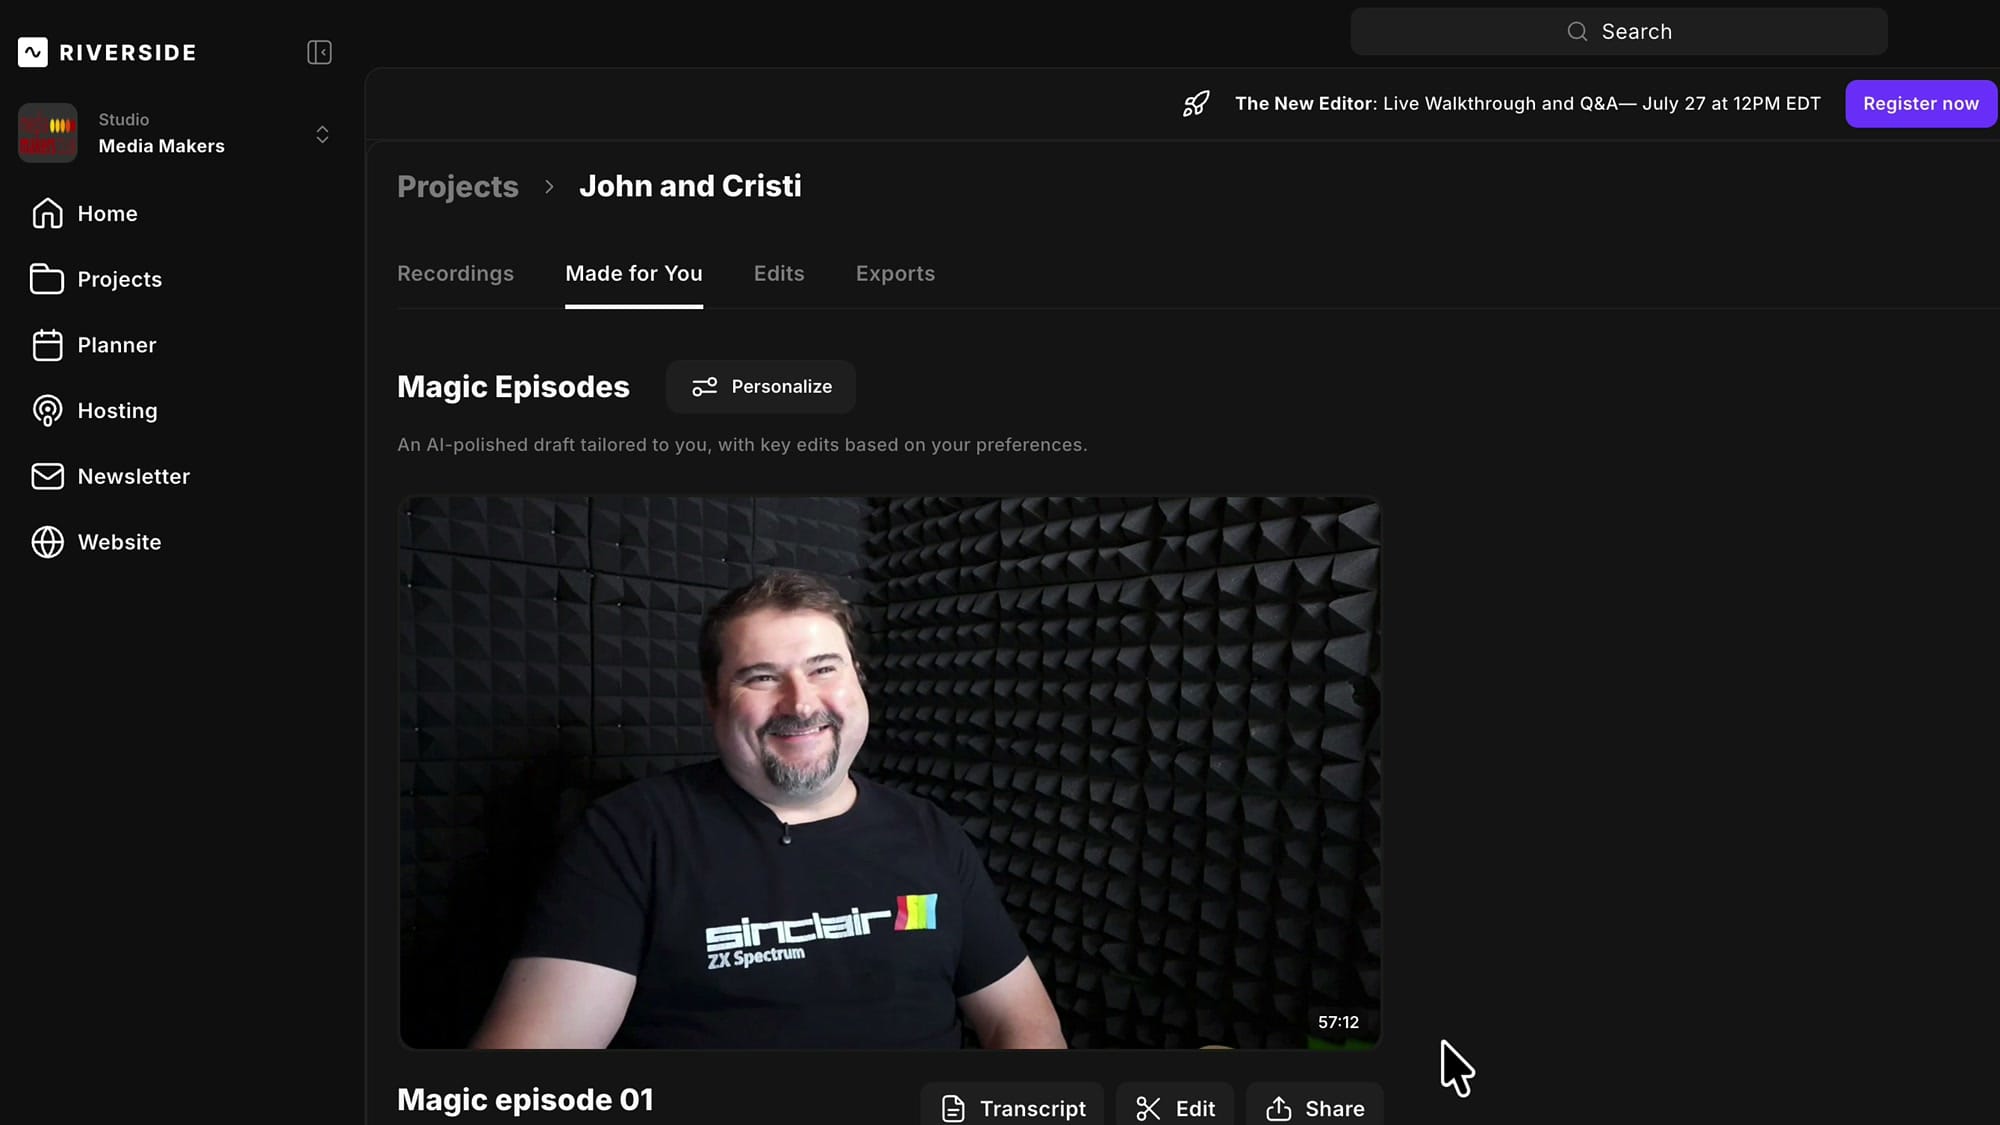This screenshot has width=2000, height=1125.
Task: Click the Website globe icon
Action: pyautogui.click(x=47, y=542)
